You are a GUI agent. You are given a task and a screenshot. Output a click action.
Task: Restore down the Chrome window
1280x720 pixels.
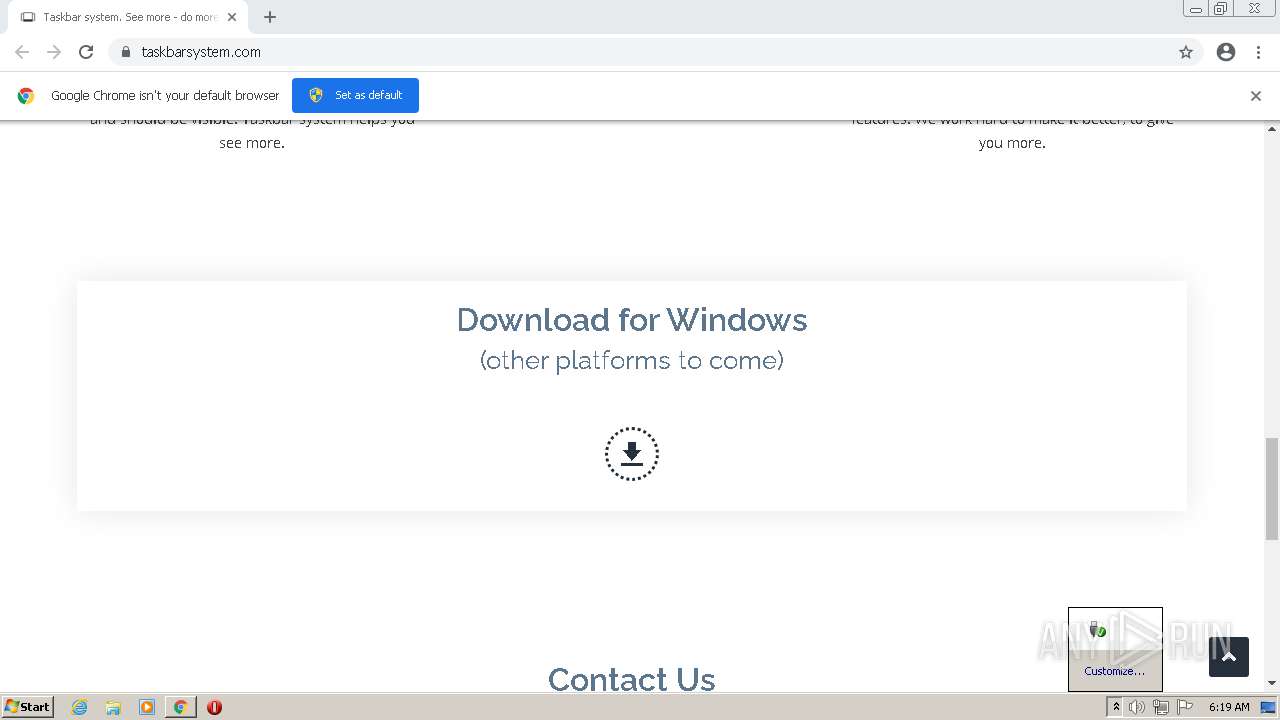[x=1221, y=9]
